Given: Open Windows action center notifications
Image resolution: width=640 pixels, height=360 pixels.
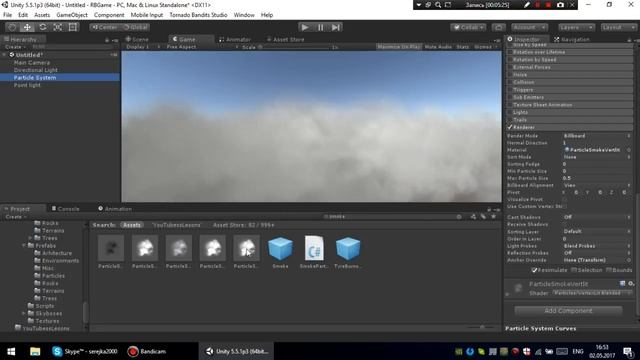Looking at the screenshot, I should 628,351.
